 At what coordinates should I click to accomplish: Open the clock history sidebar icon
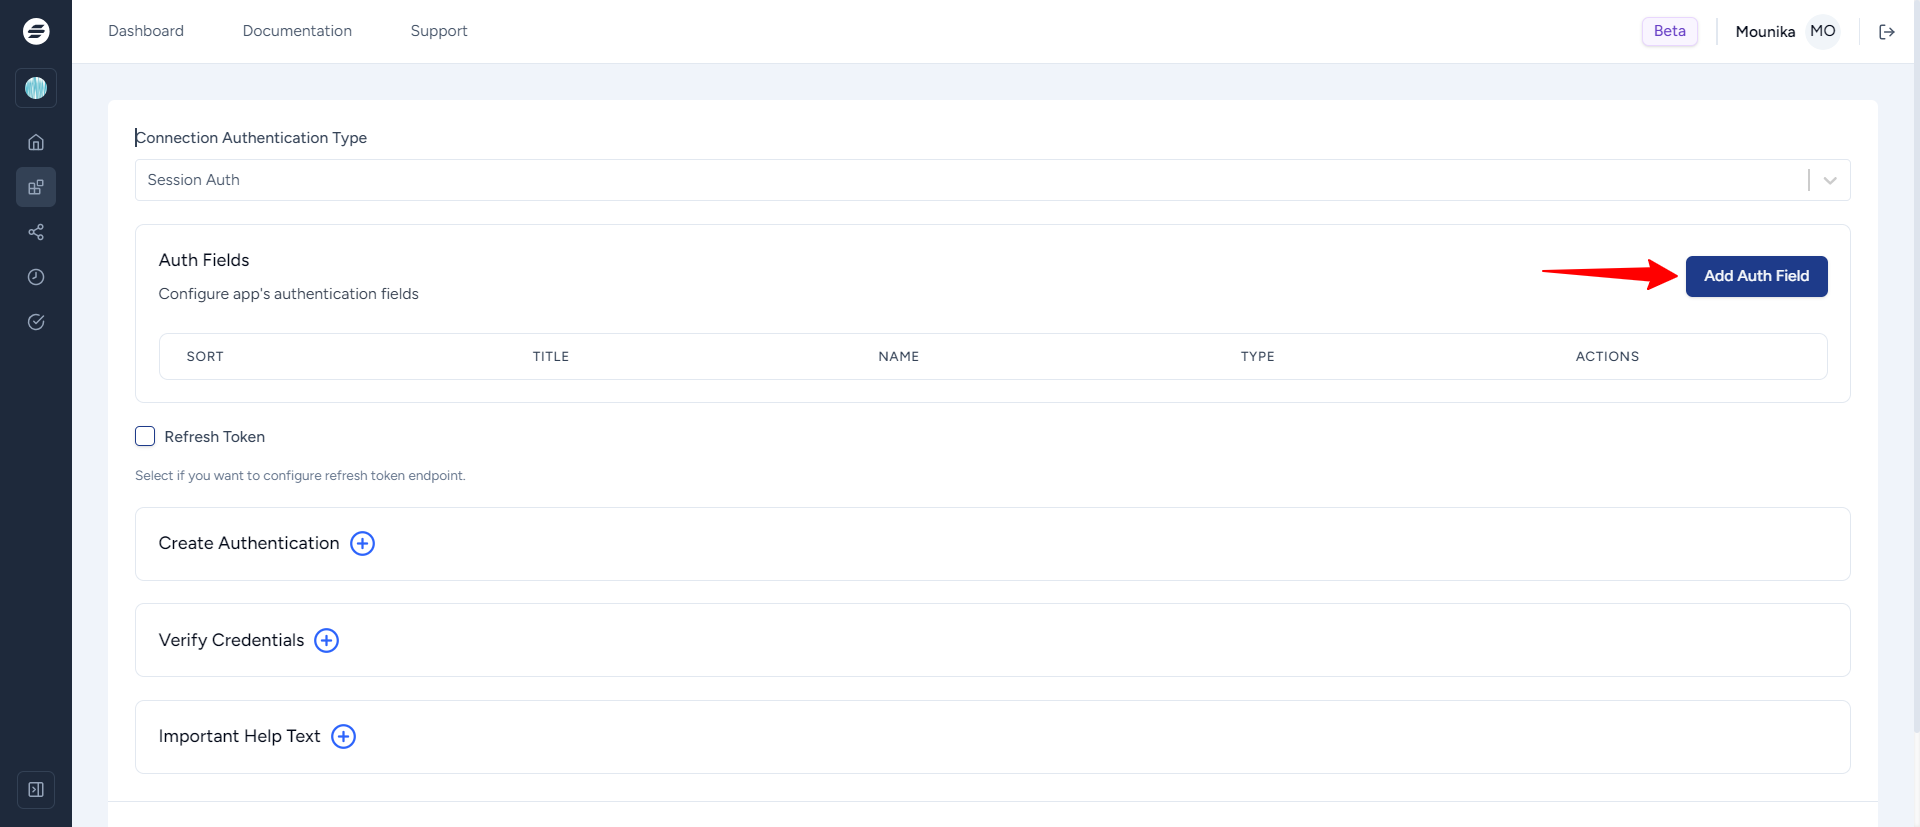point(36,277)
